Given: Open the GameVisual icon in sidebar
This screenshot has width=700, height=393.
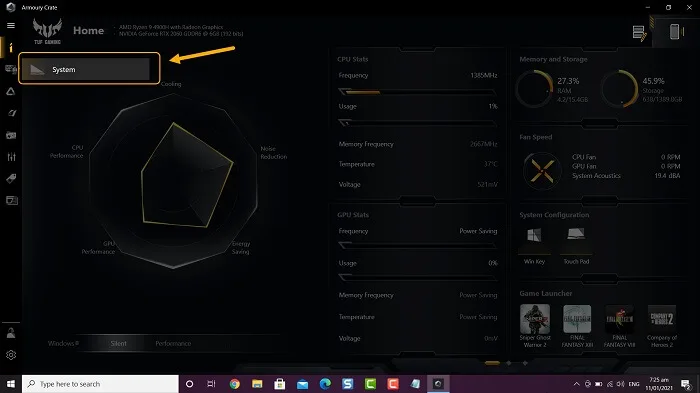Looking at the screenshot, I should (12, 113).
